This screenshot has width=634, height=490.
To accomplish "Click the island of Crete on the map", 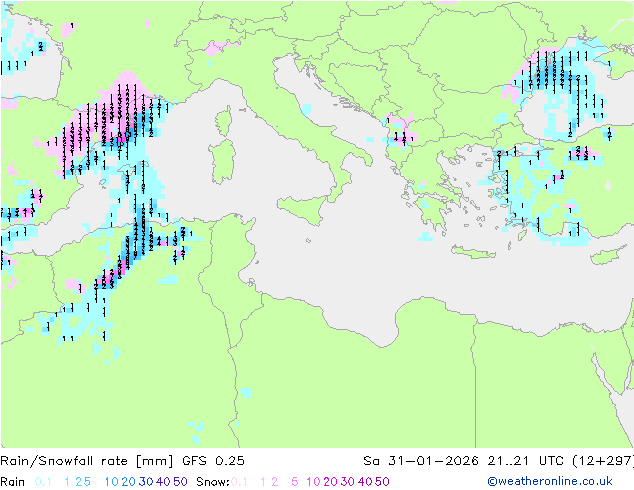I will 473,252.
